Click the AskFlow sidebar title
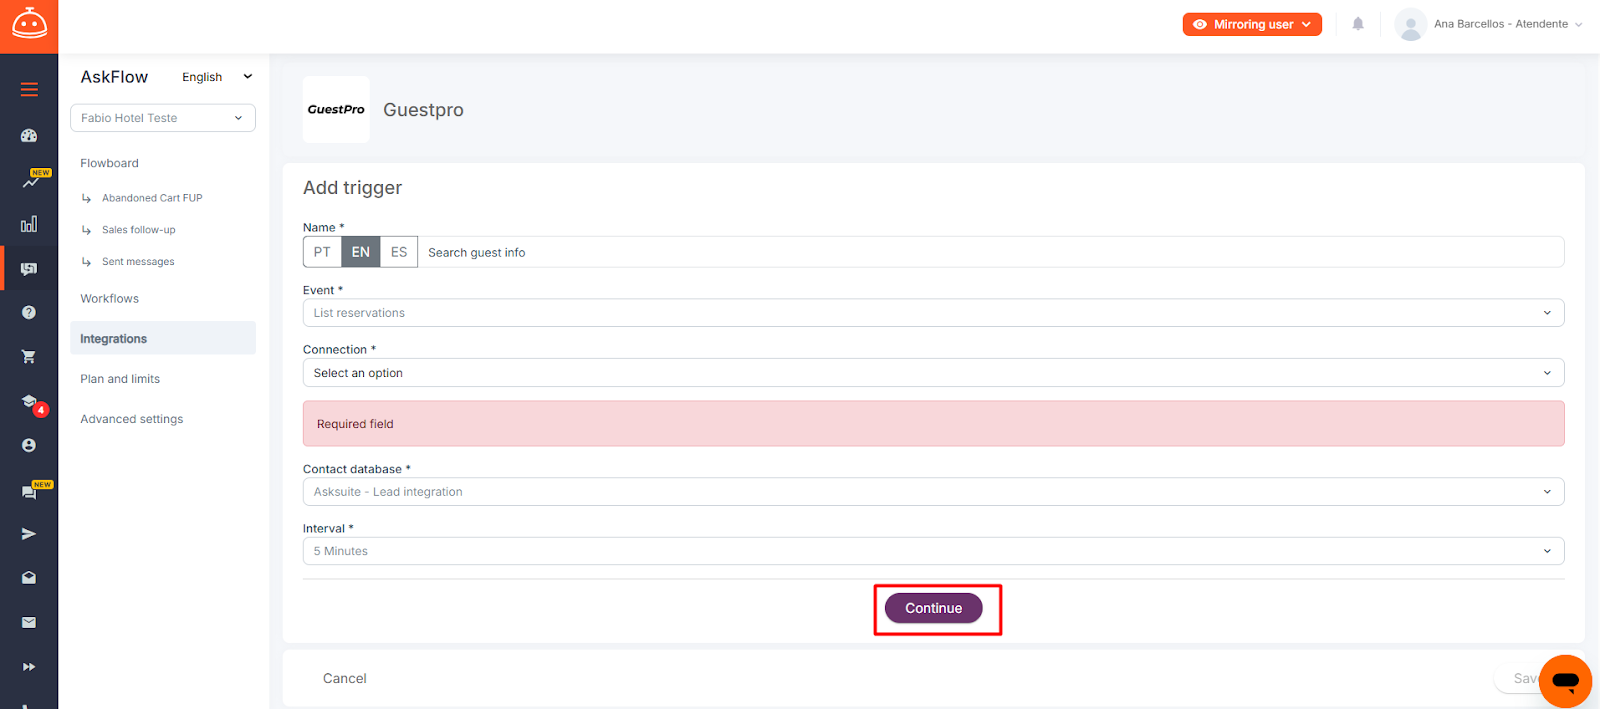 [114, 77]
